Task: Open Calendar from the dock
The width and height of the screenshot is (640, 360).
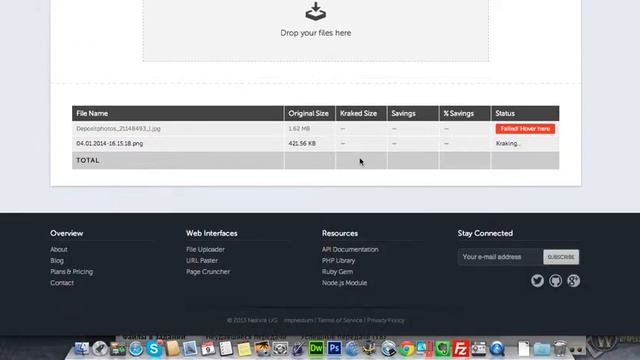Action: [x=208, y=349]
